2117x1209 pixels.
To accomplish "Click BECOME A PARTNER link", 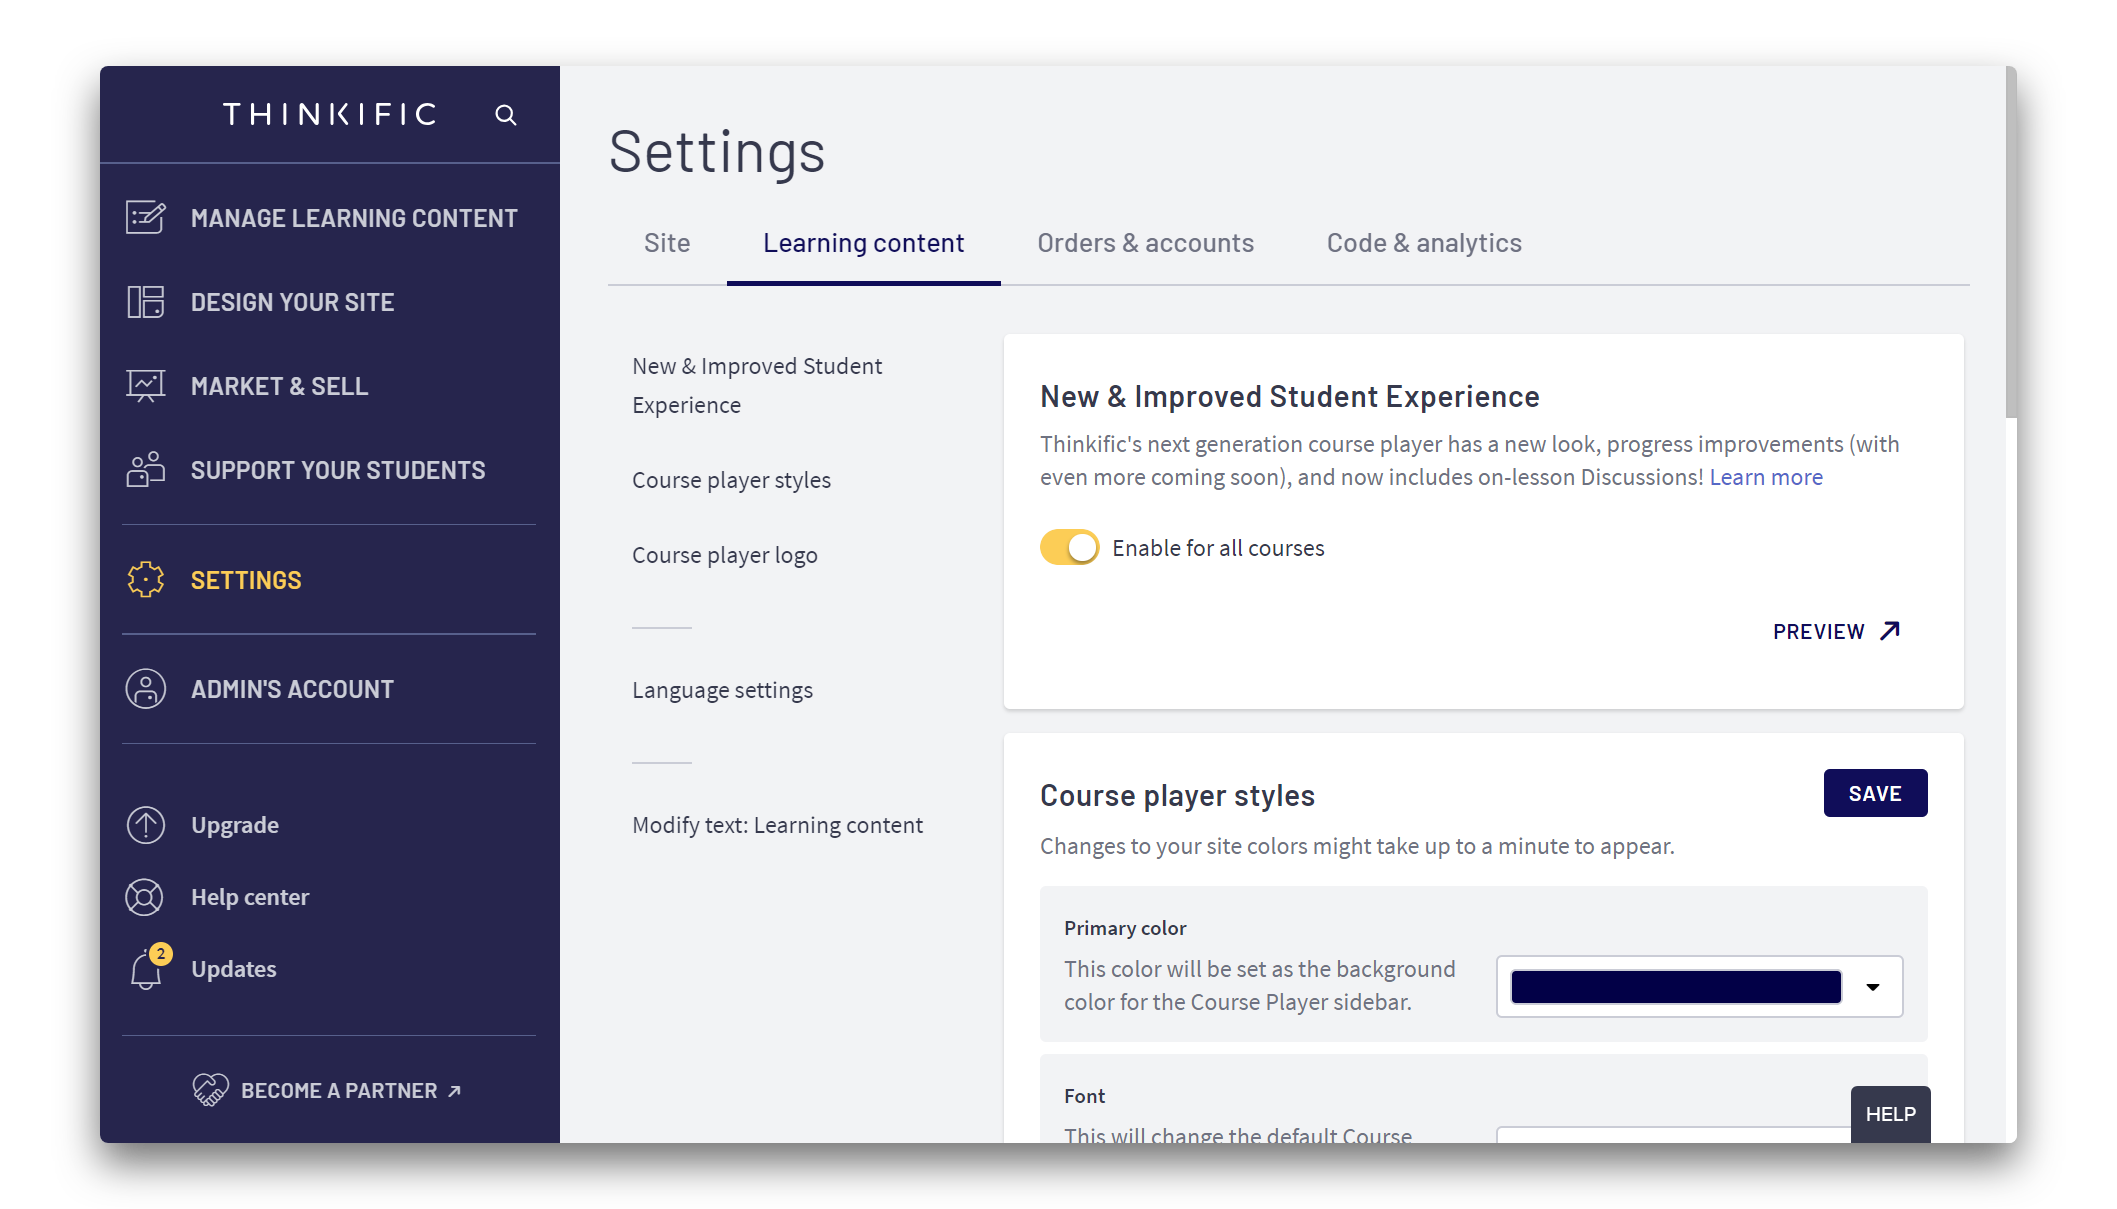I will coord(340,1090).
